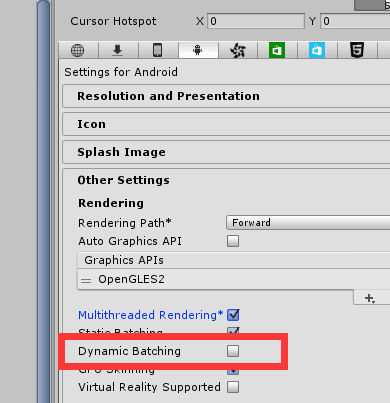Select the HTML5 WebGL platform tab
The height and width of the screenshot is (403, 390).
(357, 50)
